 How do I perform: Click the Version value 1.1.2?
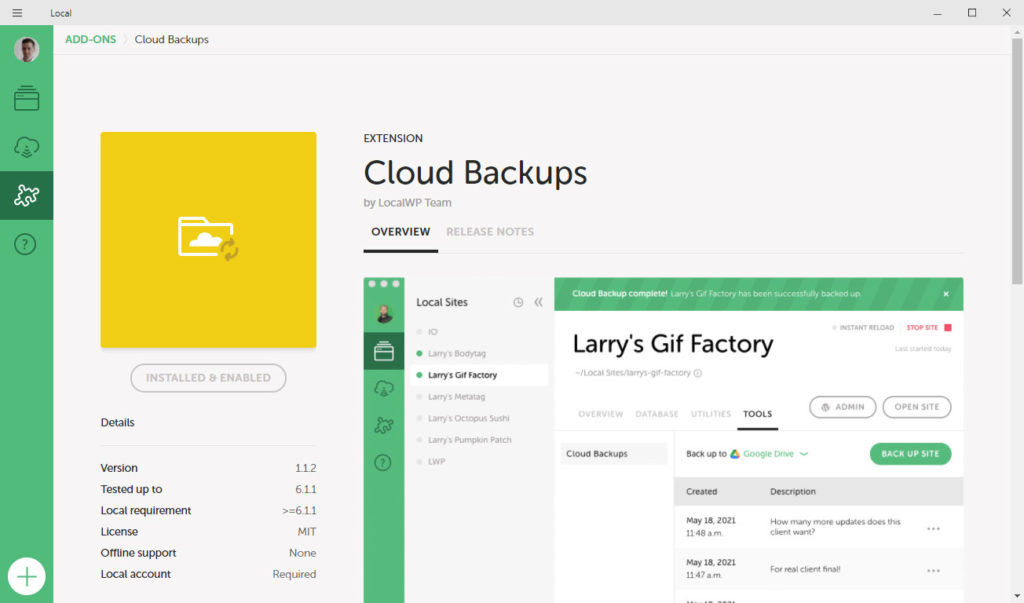click(305, 468)
